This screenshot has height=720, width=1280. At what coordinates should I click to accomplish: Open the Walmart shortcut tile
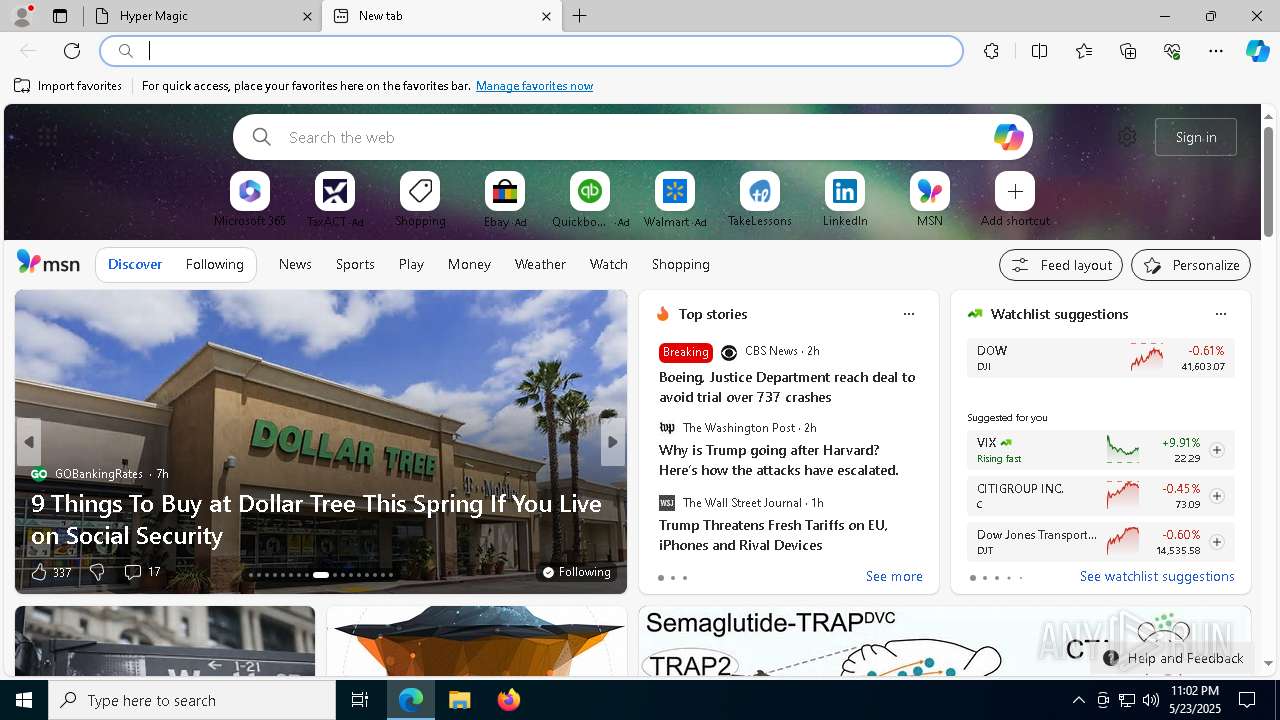pos(675,191)
